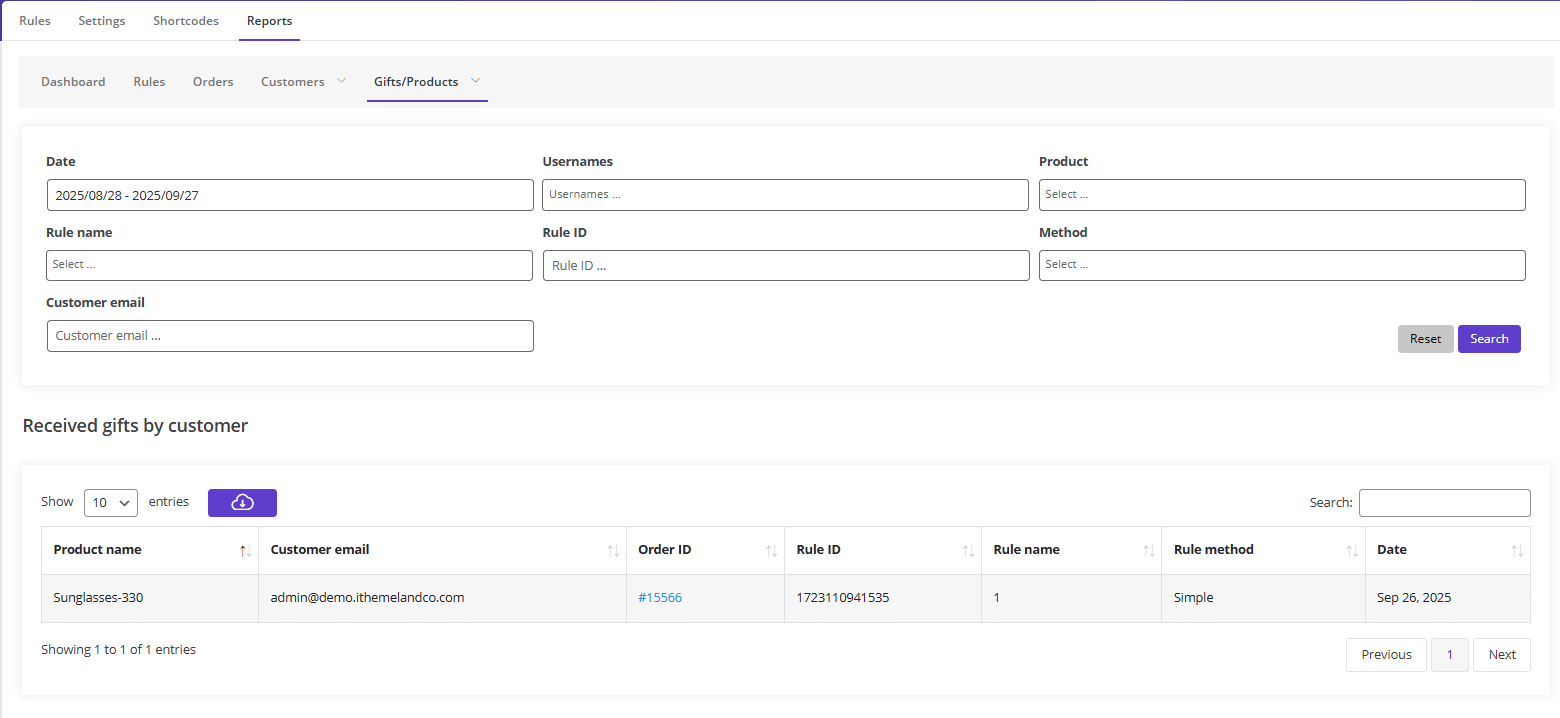The image size is (1560, 718).
Task: Open order #15566 link
Action: (660, 598)
